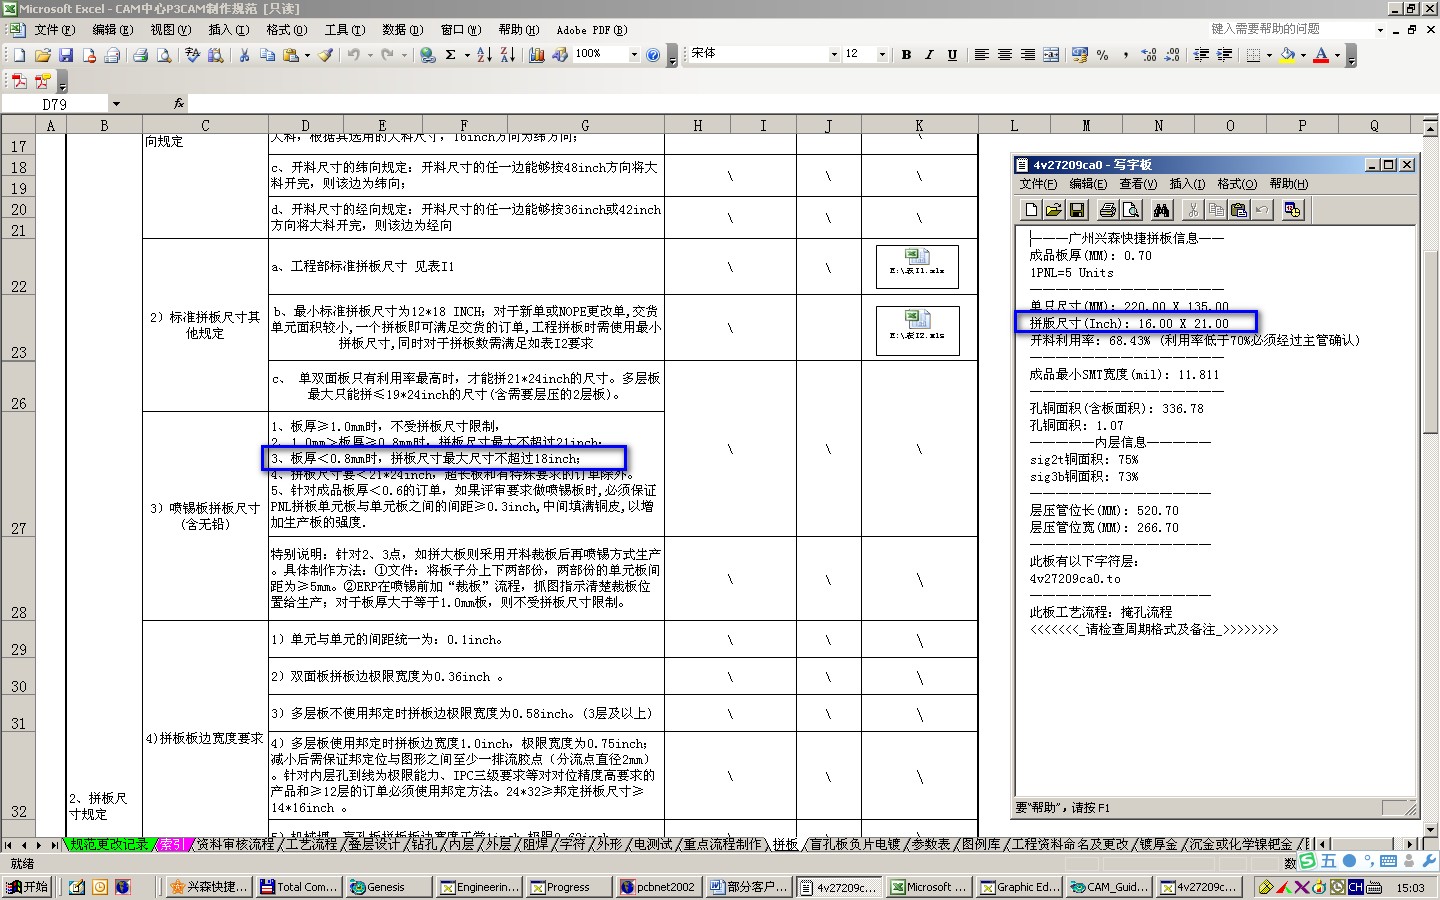Switch to the 规范更改记录 sheet tab
Image resolution: width=1440 pixels, height=900 pixels.
click(x=109, y=845)
